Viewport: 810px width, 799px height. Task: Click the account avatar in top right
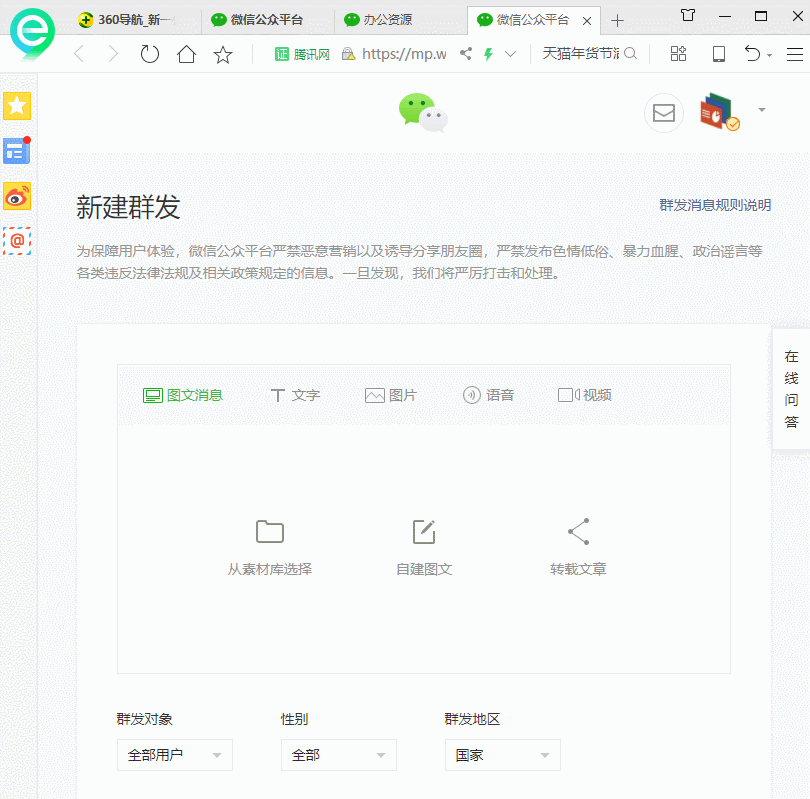[x=717, y=112]
